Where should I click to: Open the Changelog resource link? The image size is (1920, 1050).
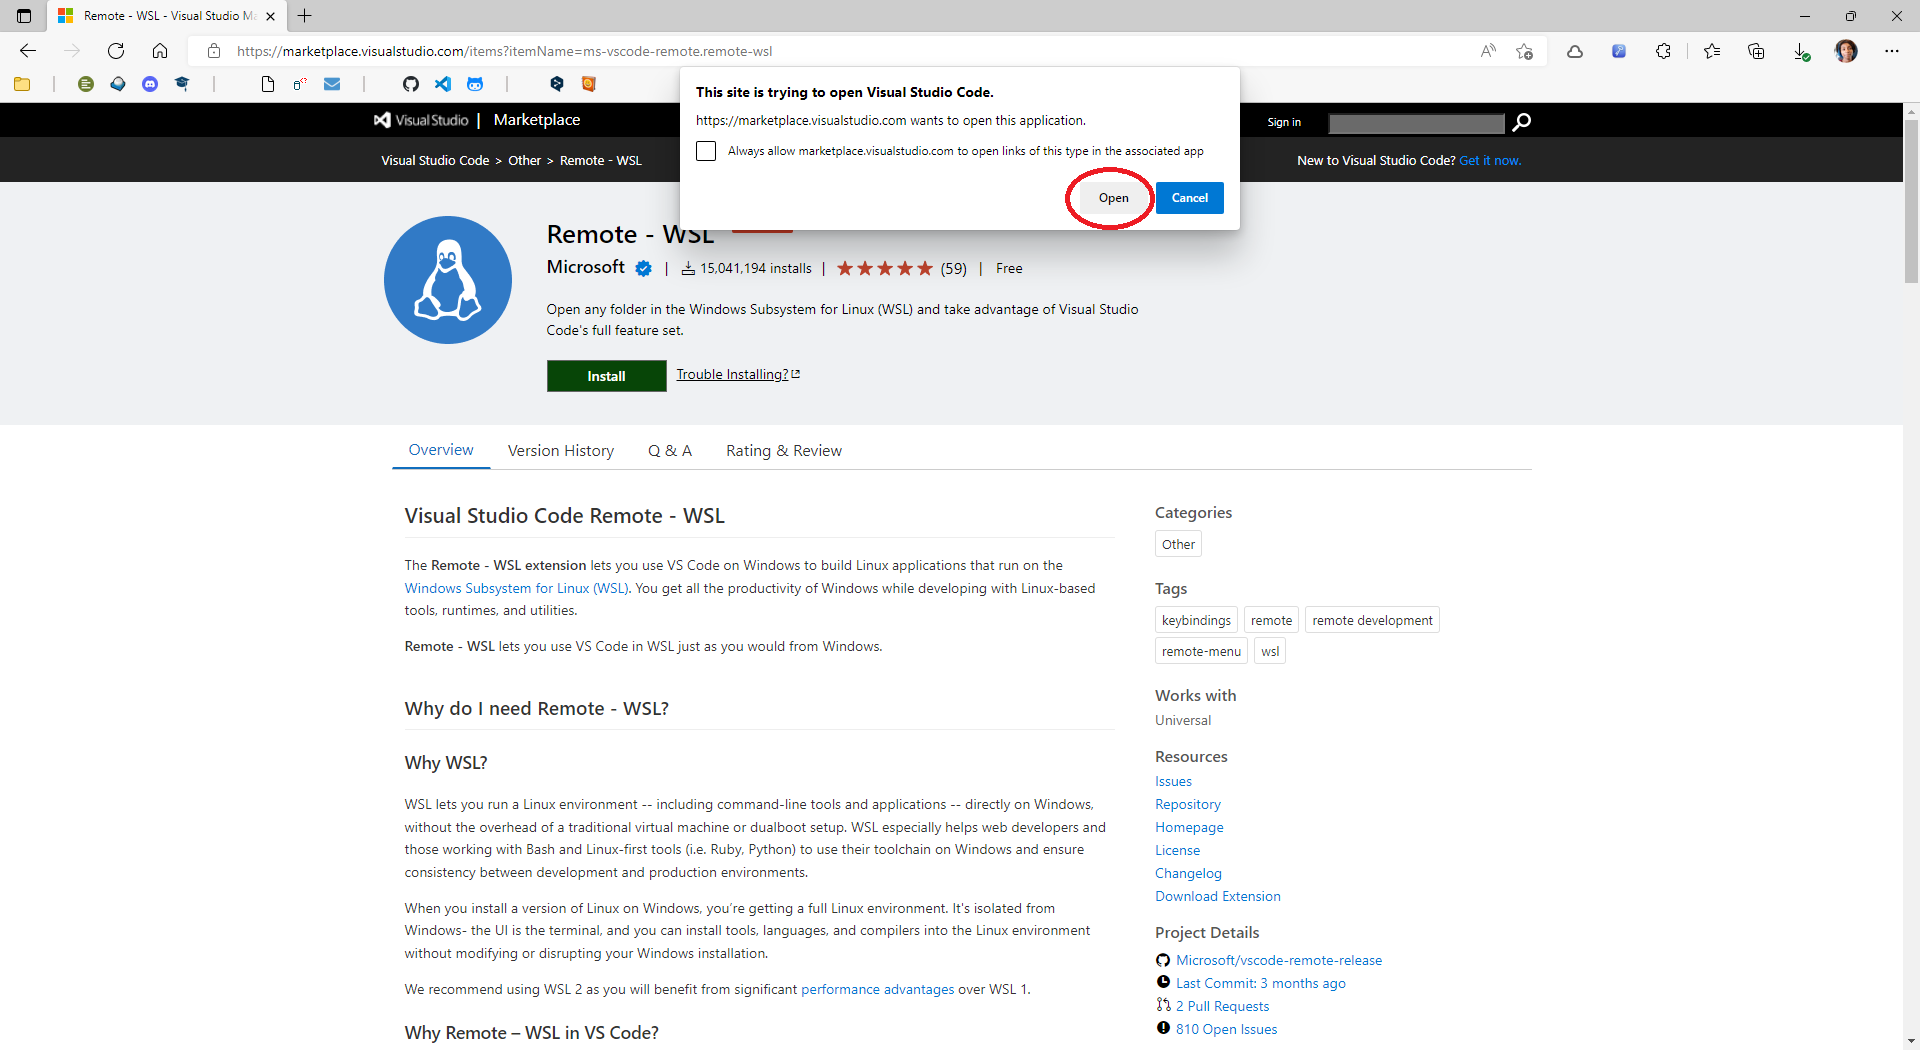1188,873
